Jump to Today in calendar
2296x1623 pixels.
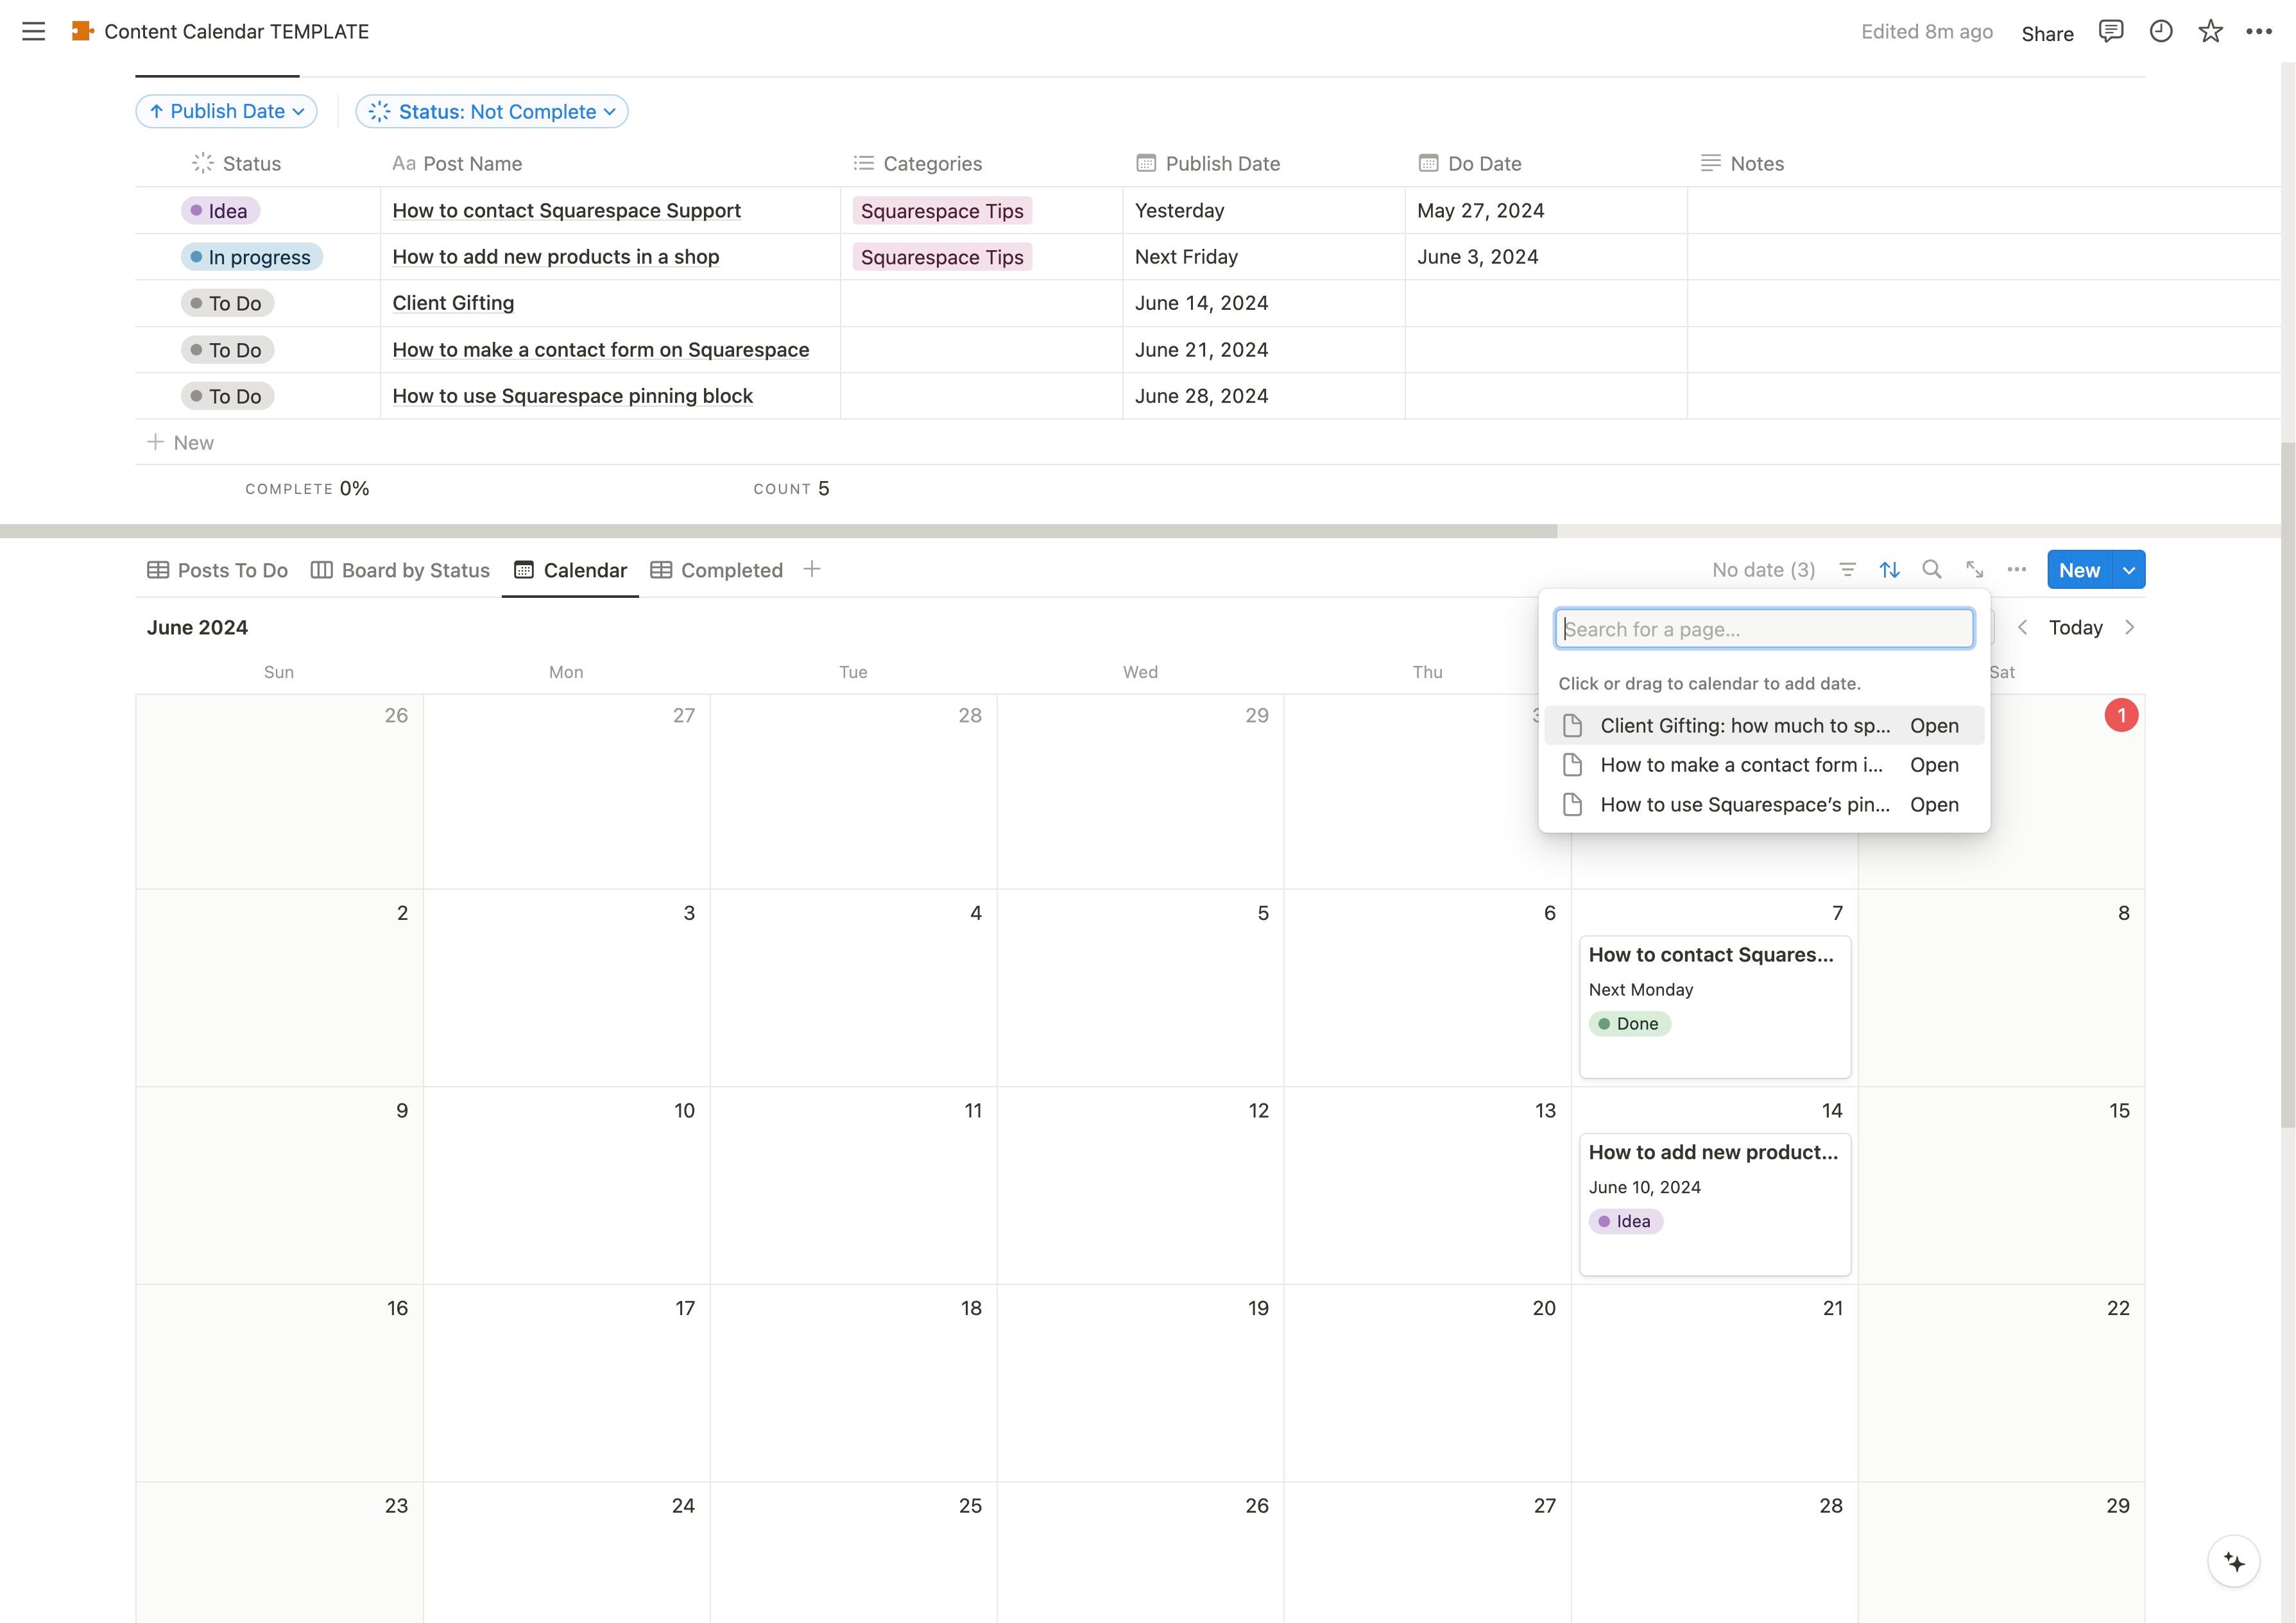(2075, 627)
